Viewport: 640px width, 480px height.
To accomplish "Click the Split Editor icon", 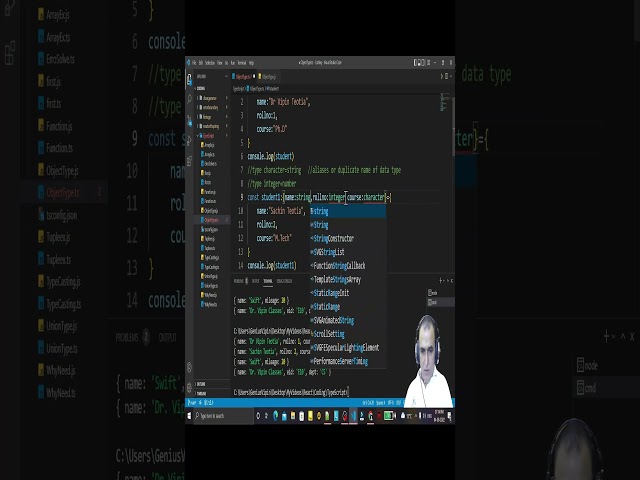I will pos(447,76).
